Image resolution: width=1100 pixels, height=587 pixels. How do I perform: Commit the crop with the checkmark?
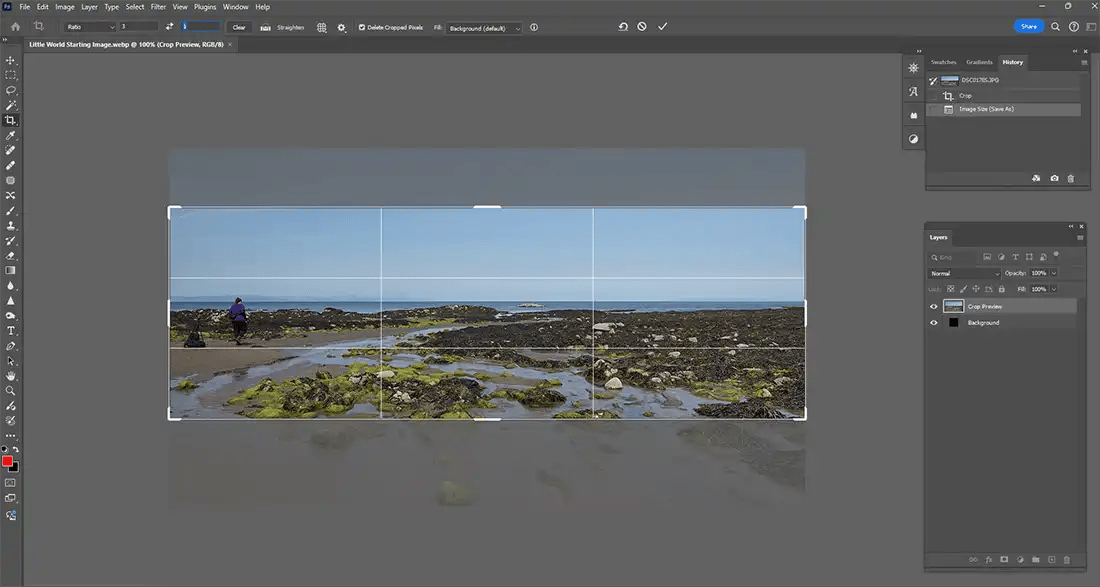click(x=662, y=27)
